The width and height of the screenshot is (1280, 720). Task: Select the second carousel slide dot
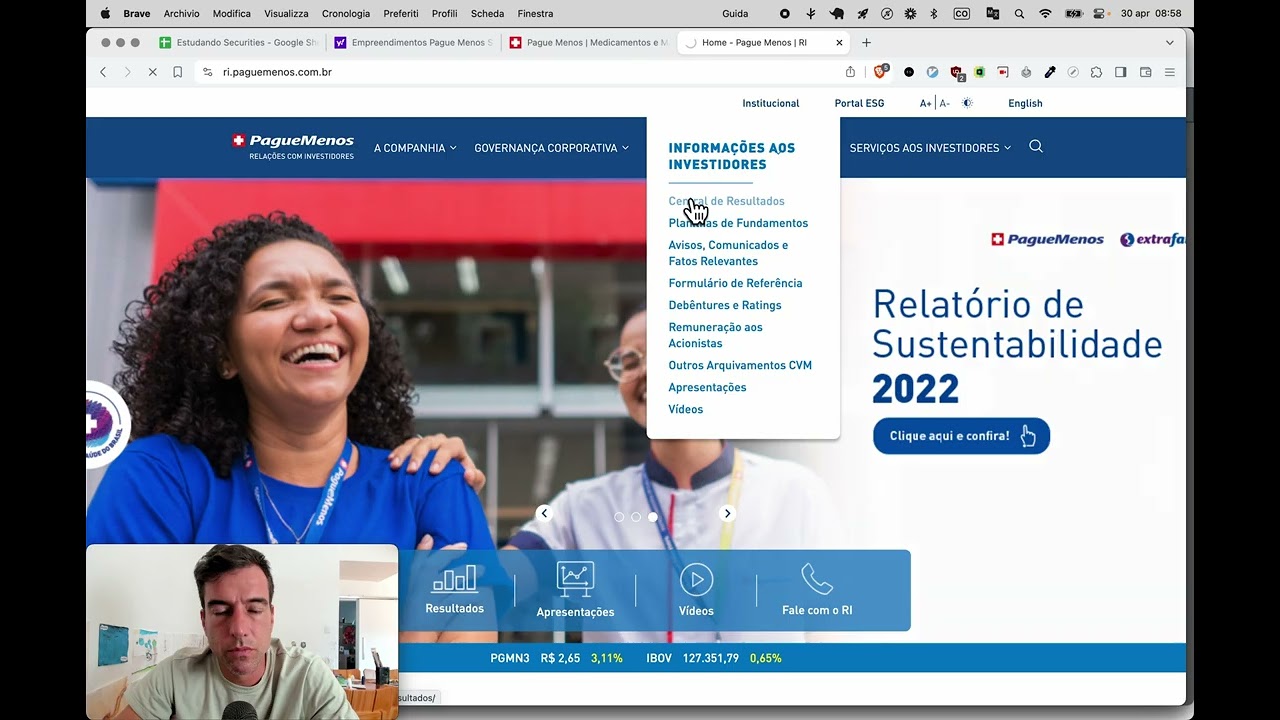coord(636,517)
